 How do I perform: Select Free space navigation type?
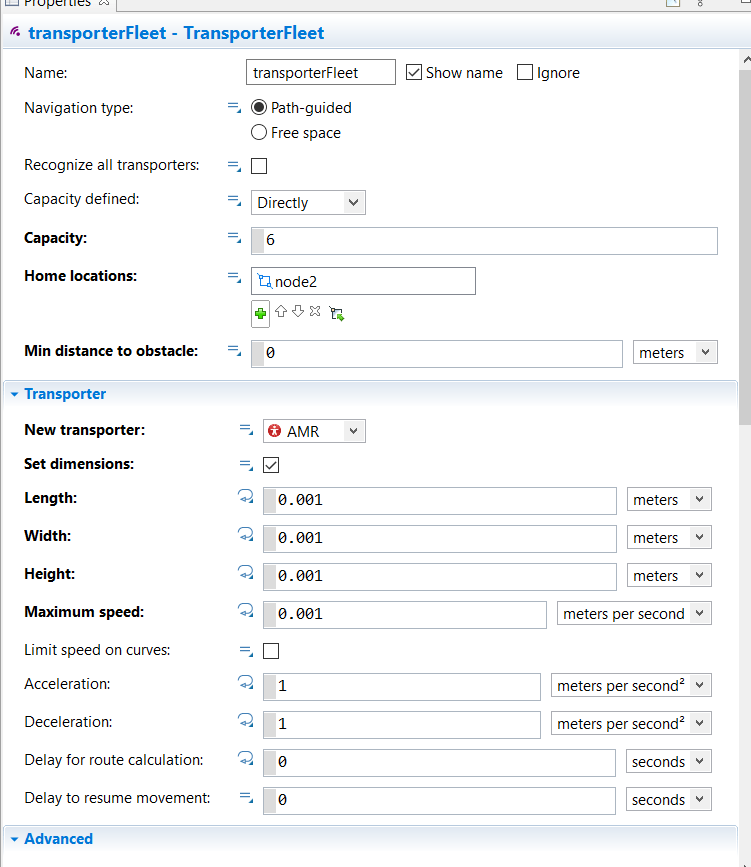point(259,133)
